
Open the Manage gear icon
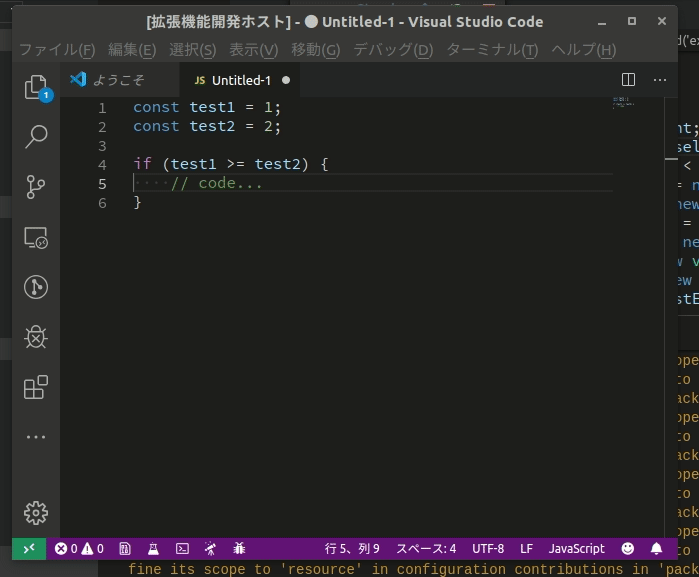tap(36, 513)
